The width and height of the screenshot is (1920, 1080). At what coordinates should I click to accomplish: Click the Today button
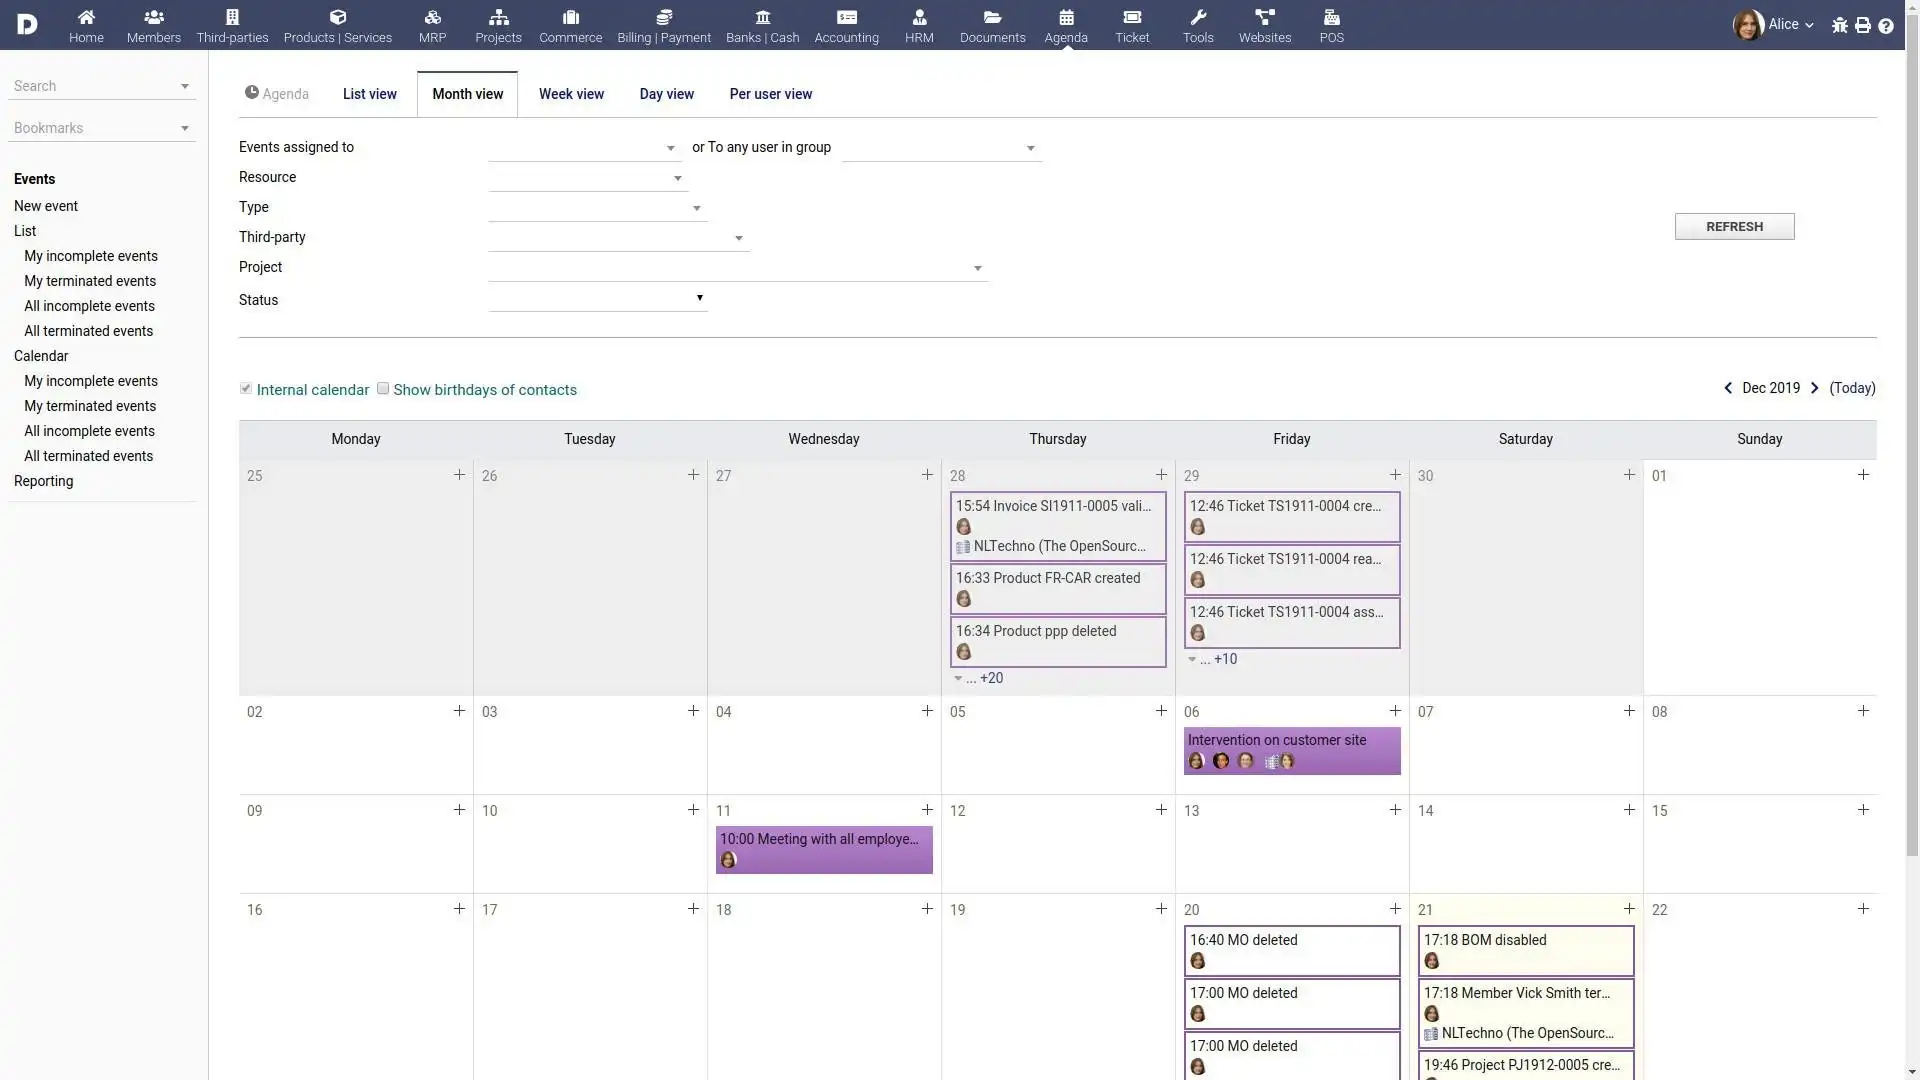tap(1851, 388)
